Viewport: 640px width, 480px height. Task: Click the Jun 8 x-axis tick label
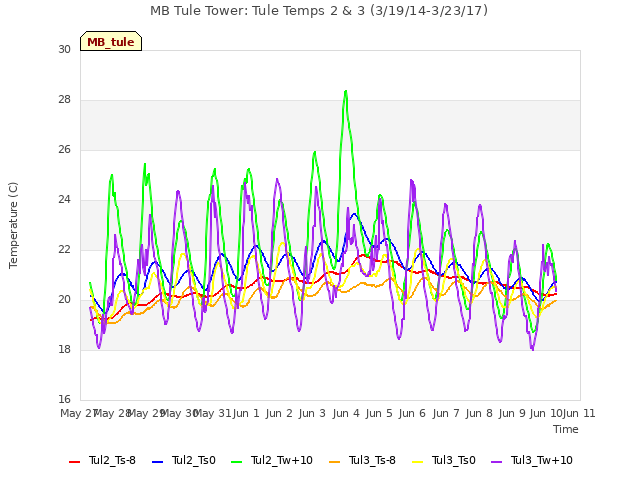click(x=479, y=413)
